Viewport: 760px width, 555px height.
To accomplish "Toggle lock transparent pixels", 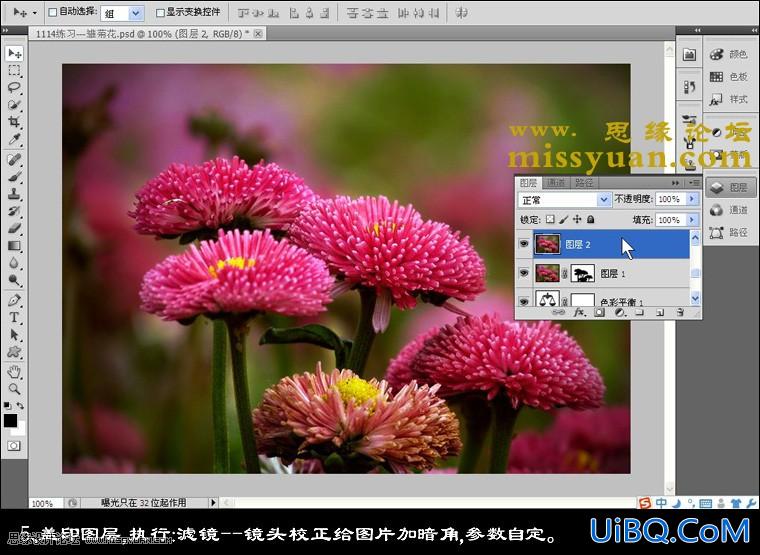I will [x=550, y=220].
